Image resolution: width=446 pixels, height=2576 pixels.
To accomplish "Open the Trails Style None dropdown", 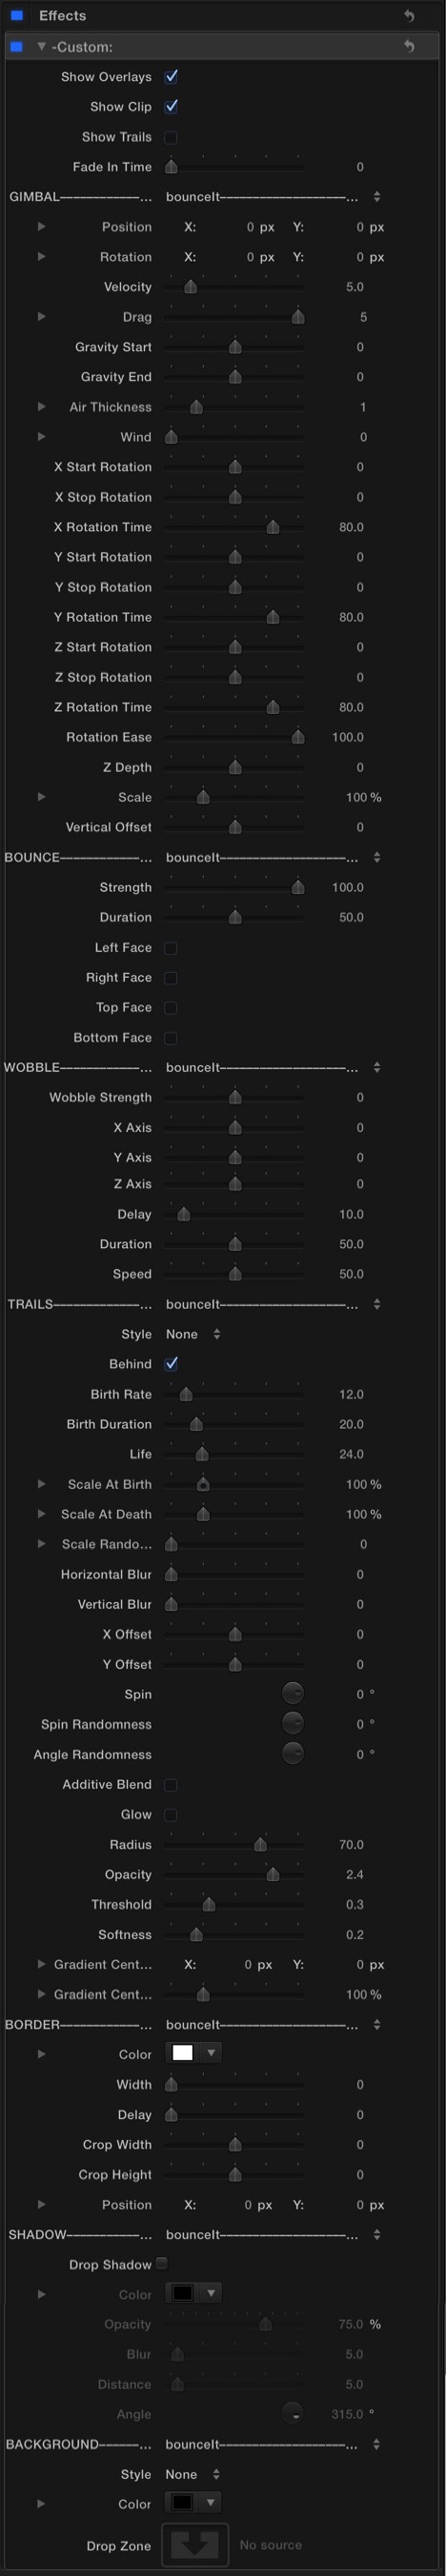I will (x=193, y=1334).
